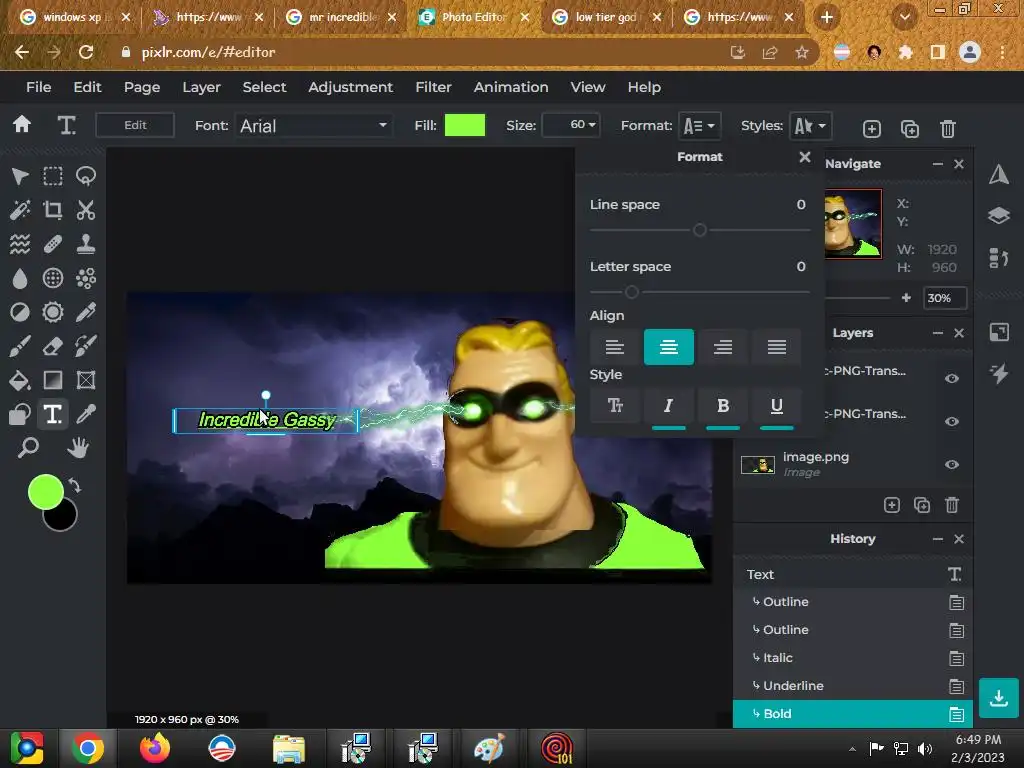The height and width of the screenshot is (768, 1024).
Task: Add new layer from top toolbar
Action: [872, 129]
